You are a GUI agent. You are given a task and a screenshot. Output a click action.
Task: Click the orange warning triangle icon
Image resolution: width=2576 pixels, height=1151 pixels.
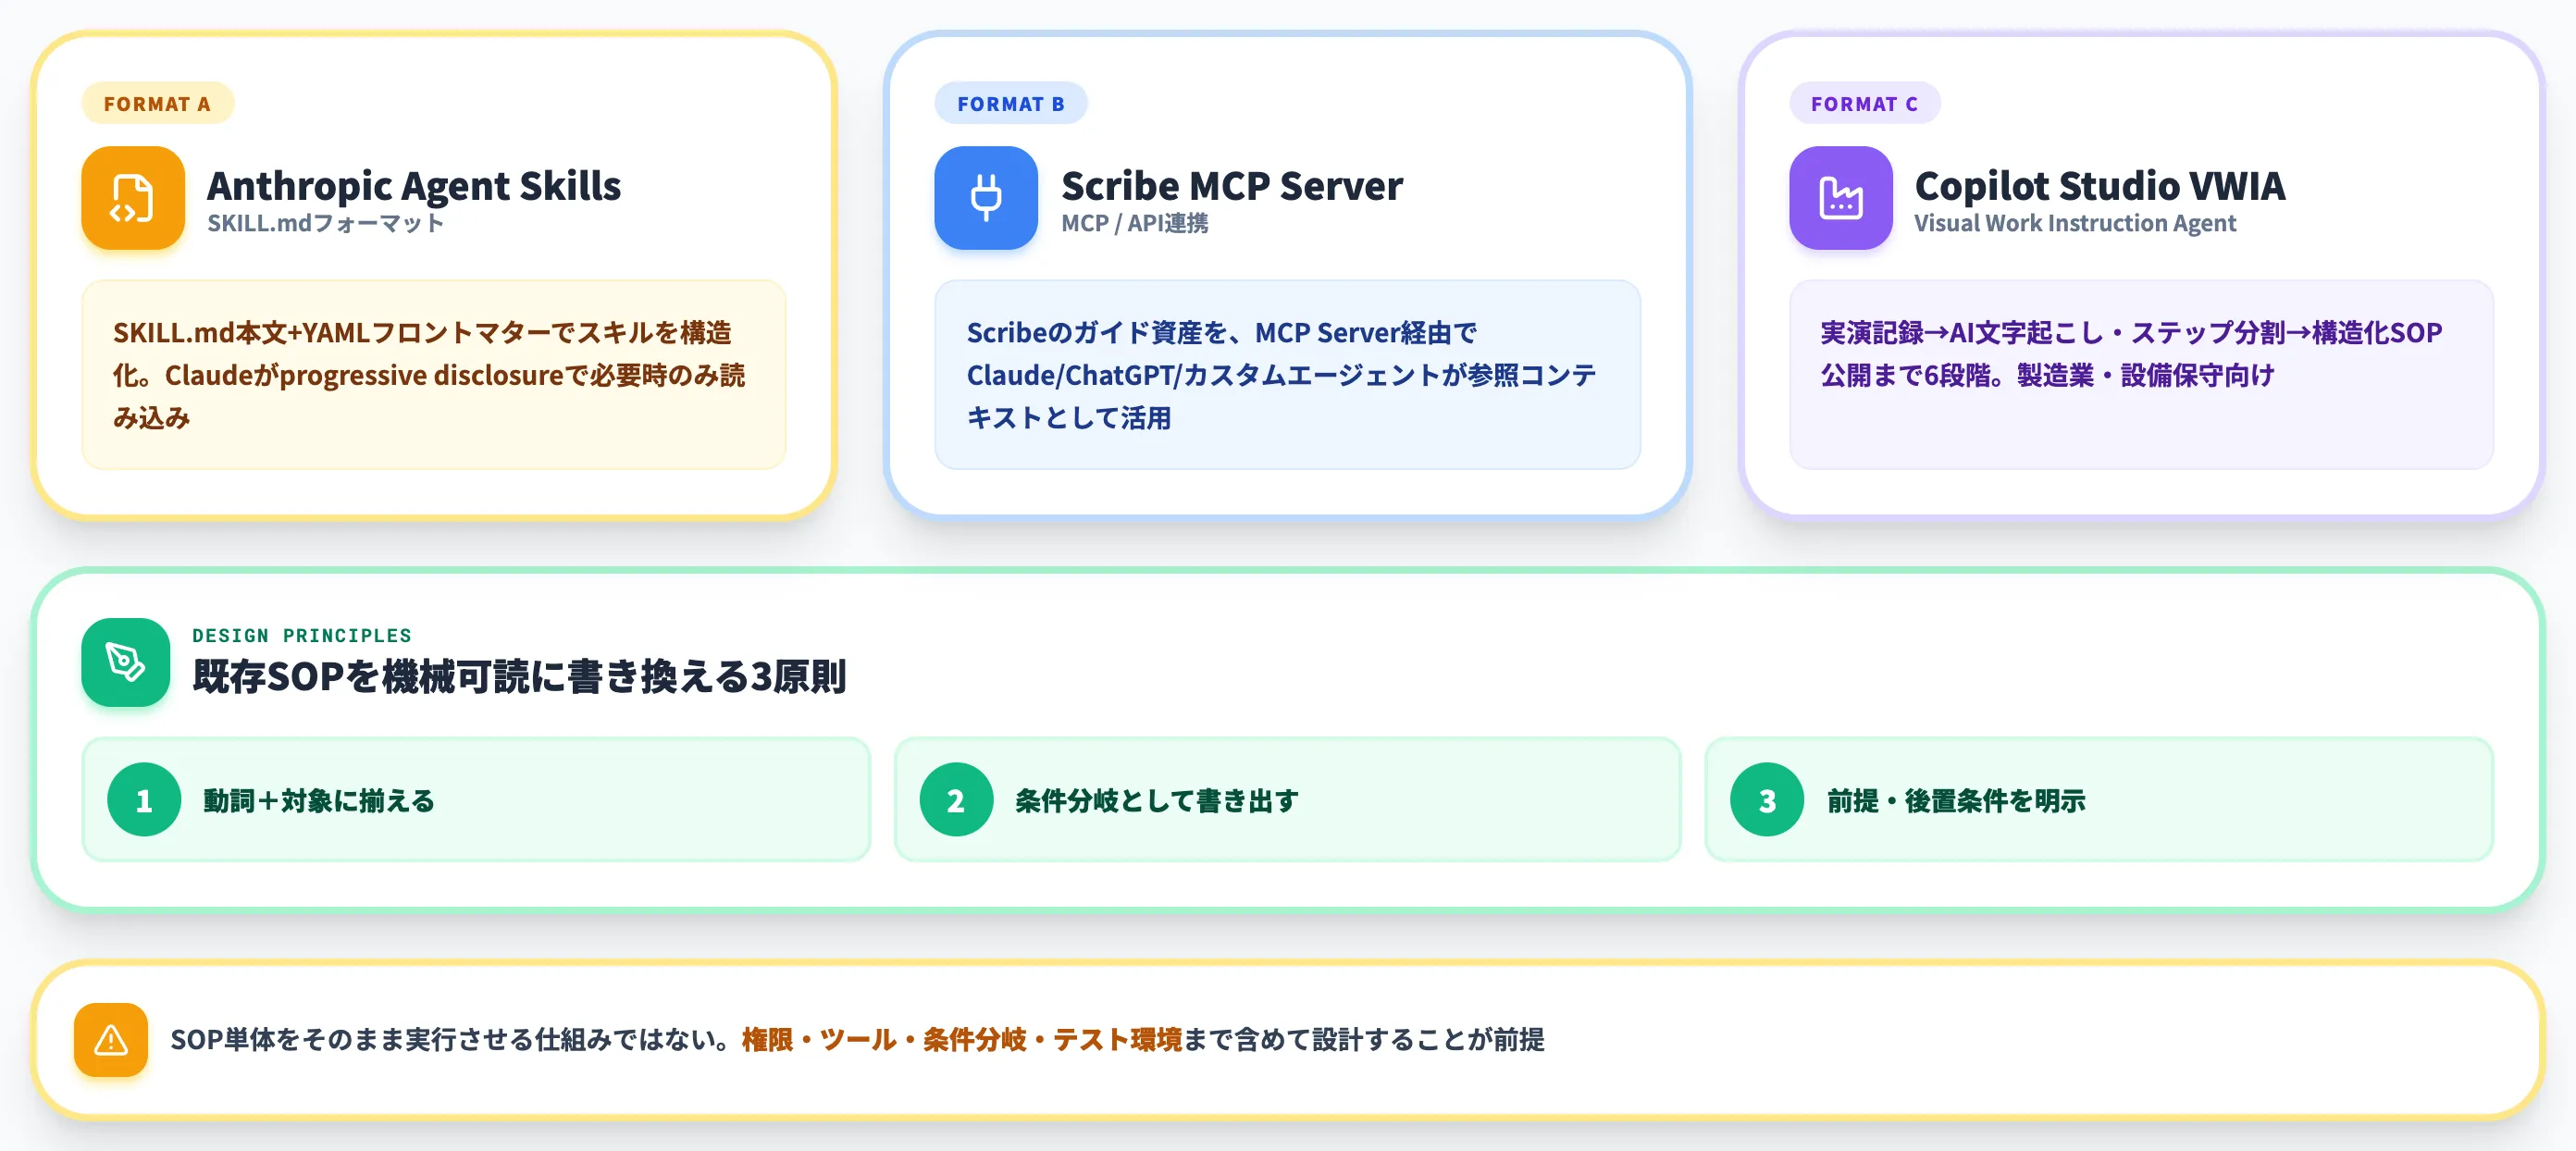(111, 1040)
